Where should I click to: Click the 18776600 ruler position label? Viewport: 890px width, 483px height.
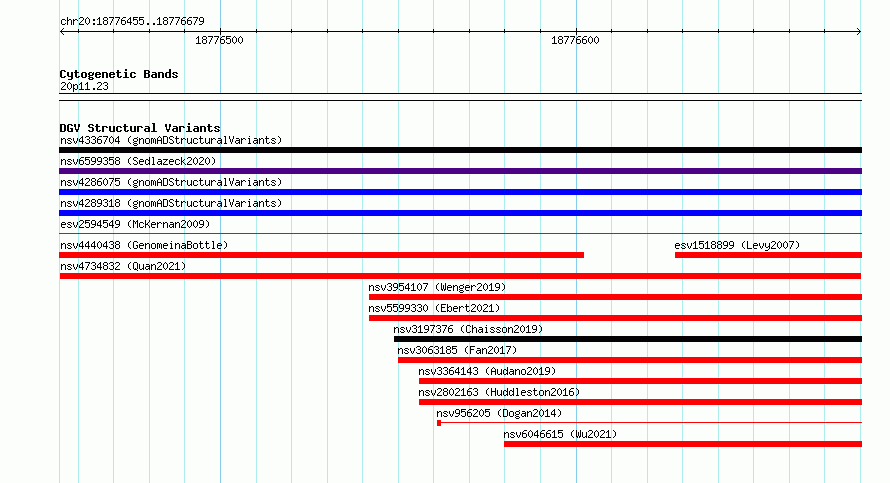pyautogui.click(x=575, y=40)
